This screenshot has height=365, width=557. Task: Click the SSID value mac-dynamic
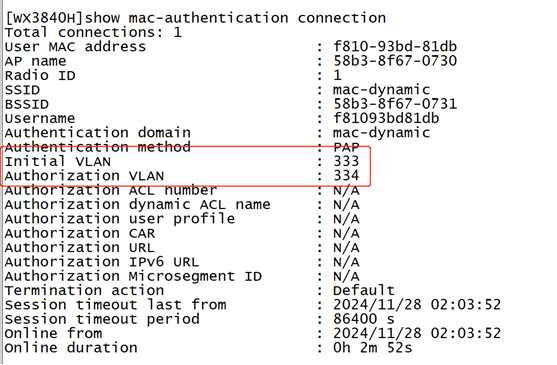(382, 90)
